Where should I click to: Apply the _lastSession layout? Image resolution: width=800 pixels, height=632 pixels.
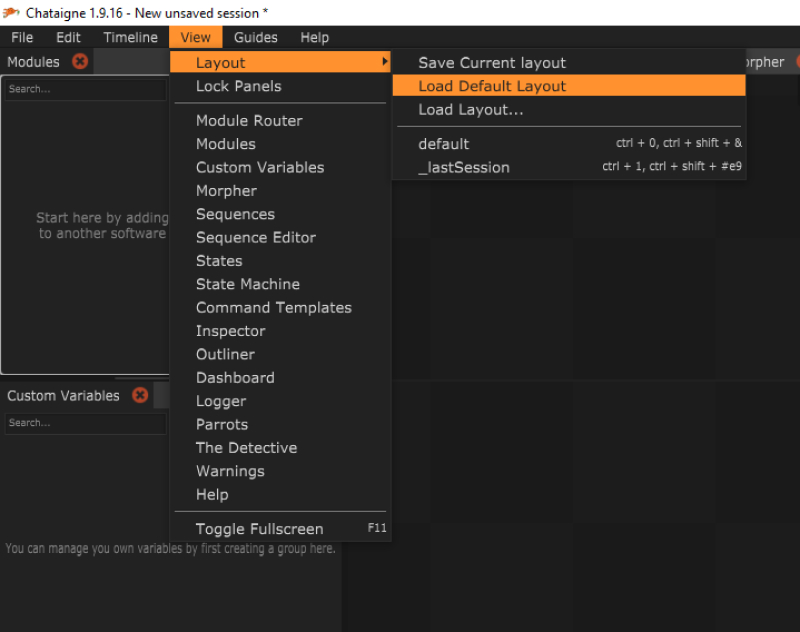[464, 167]
